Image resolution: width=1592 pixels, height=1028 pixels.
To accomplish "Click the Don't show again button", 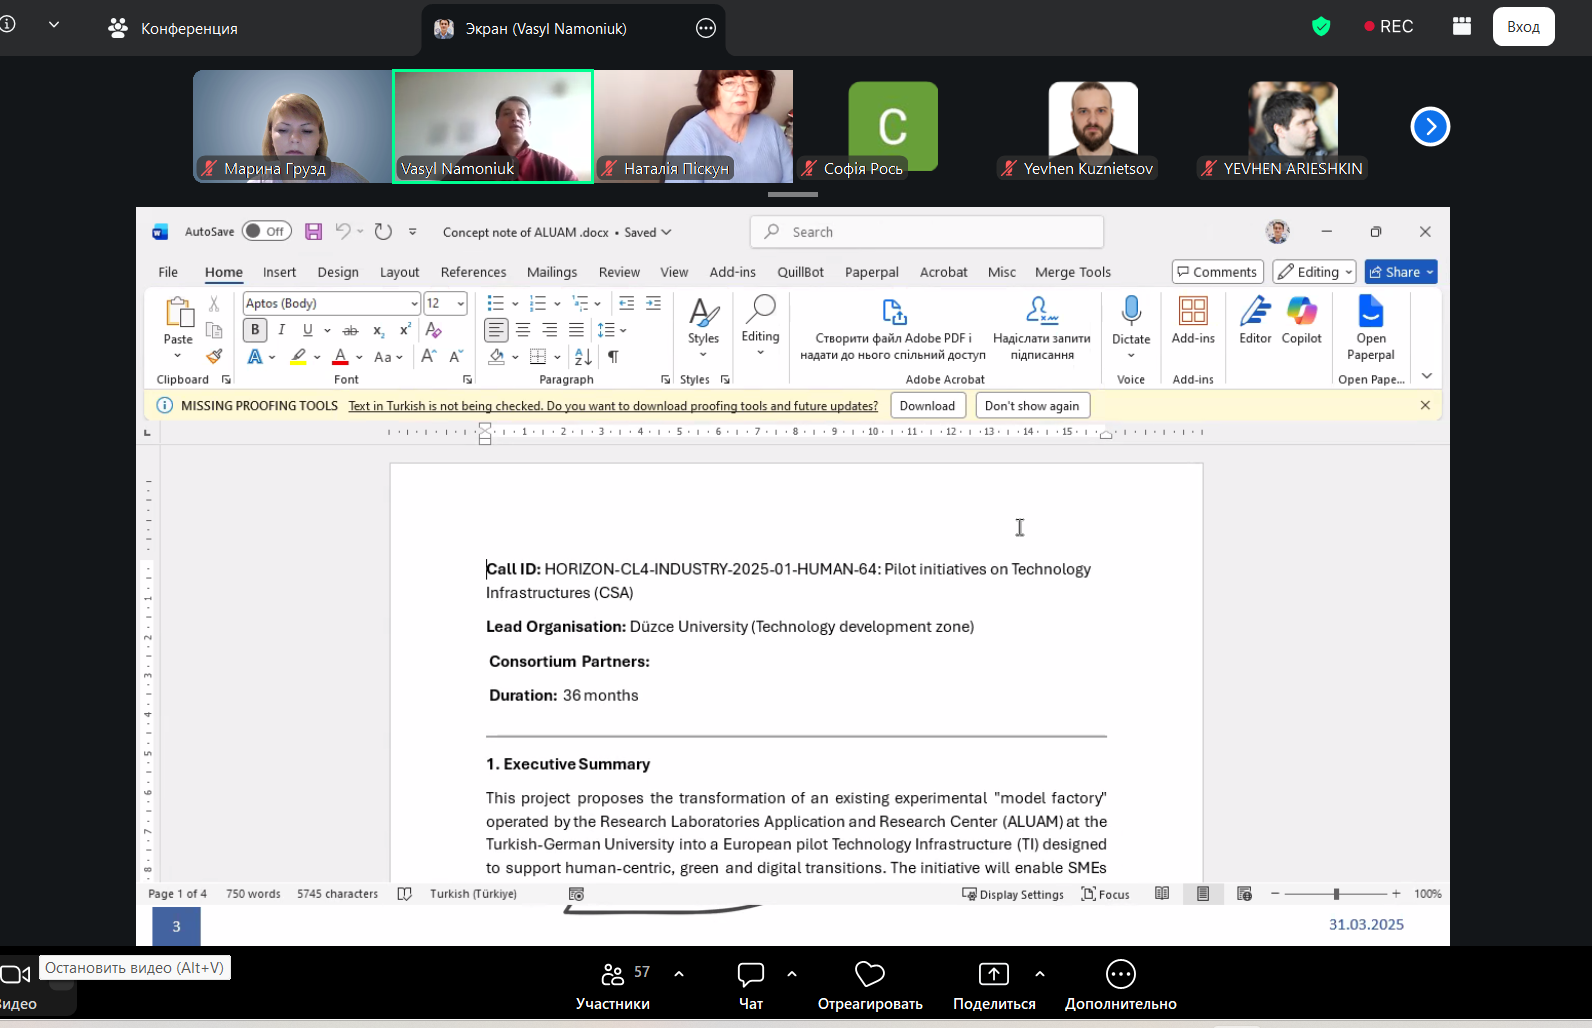I will (x=1031, y=406).
